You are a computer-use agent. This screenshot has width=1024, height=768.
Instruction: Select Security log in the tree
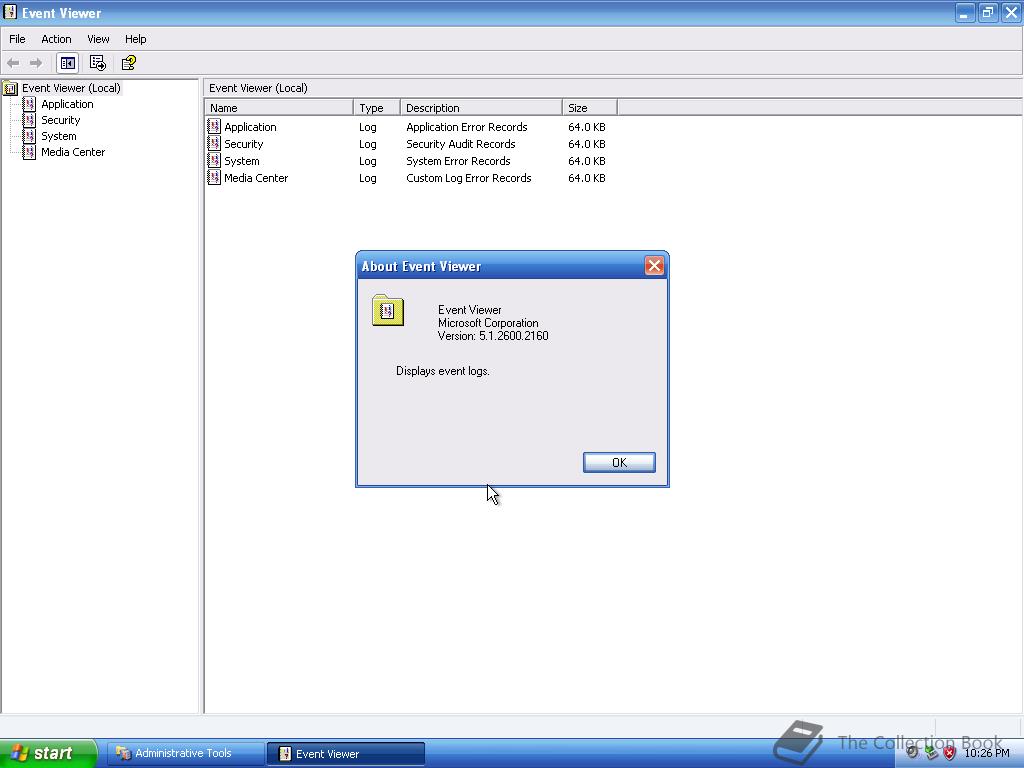click(x=61, y=120)
